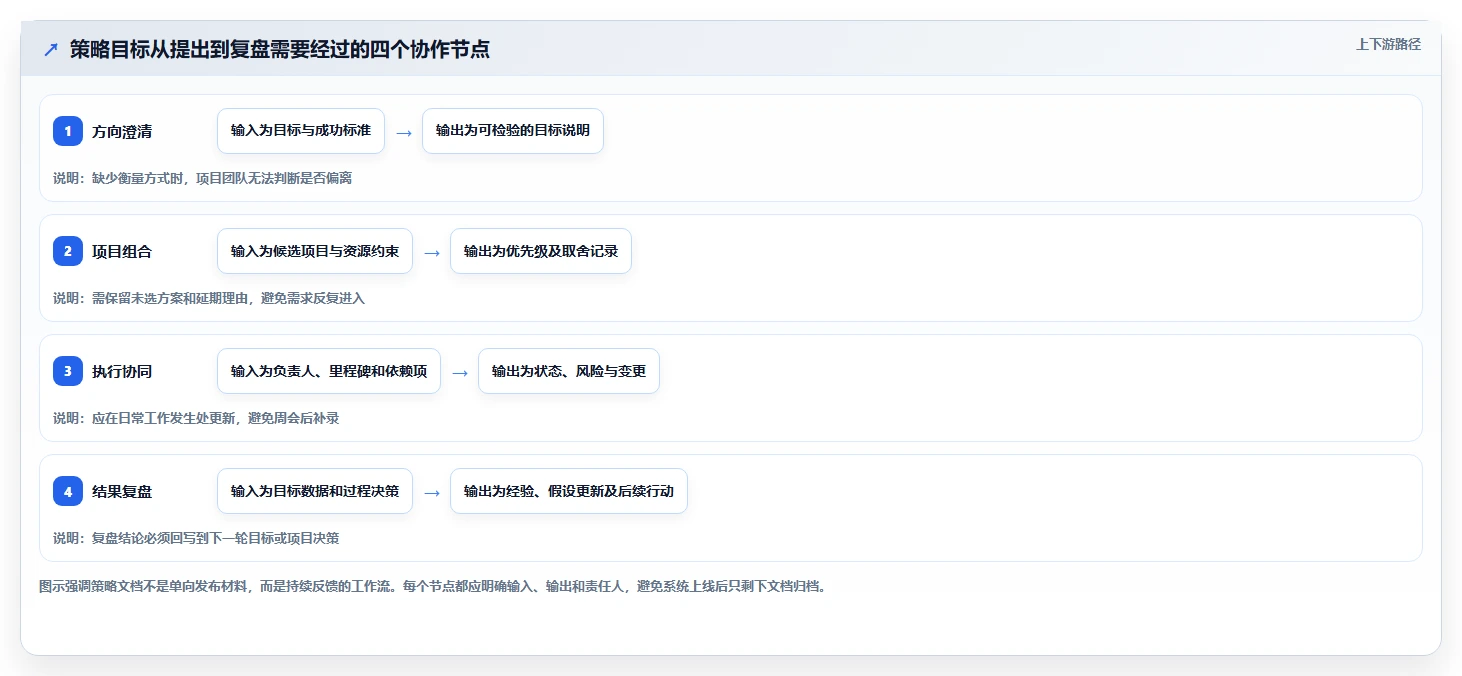Click the 输入为负责人、里程碑和依赖项 box
The image size is (1462, 676).
[x=329, y=371]
